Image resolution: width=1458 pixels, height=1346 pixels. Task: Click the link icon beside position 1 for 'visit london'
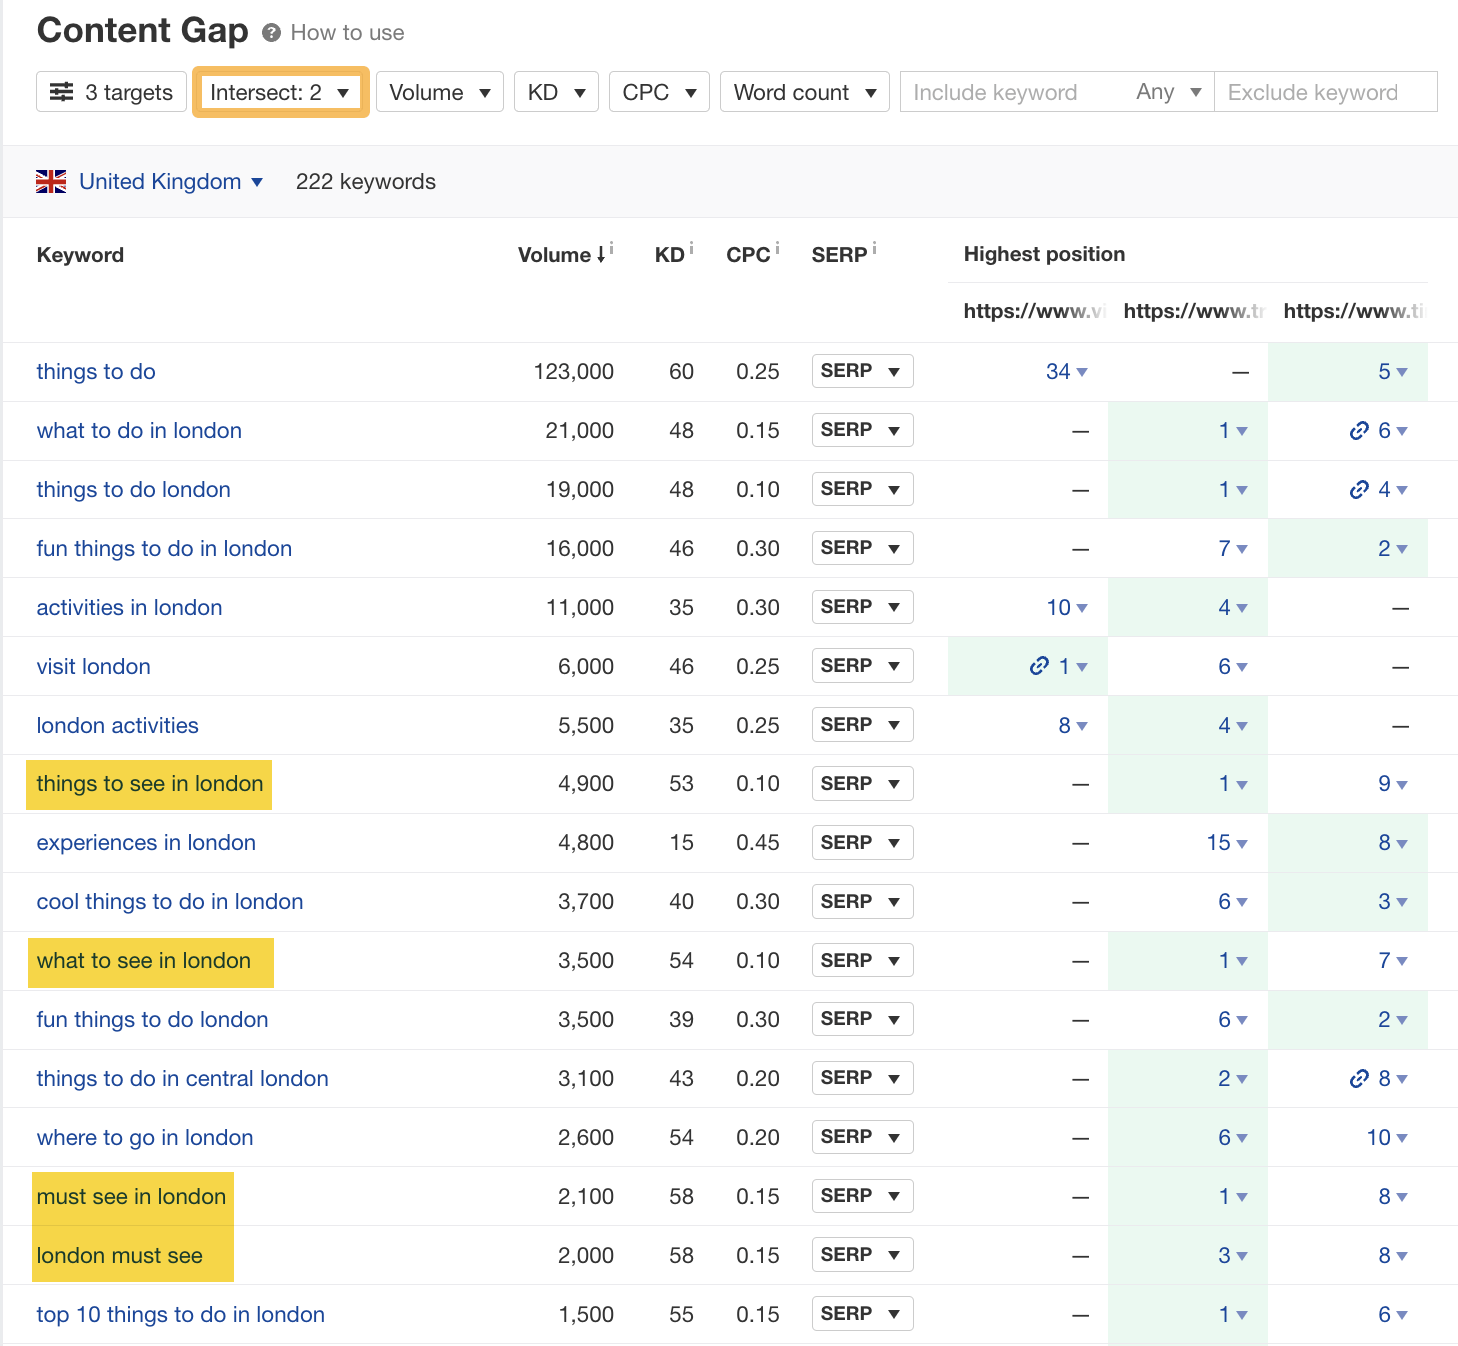1039,666
